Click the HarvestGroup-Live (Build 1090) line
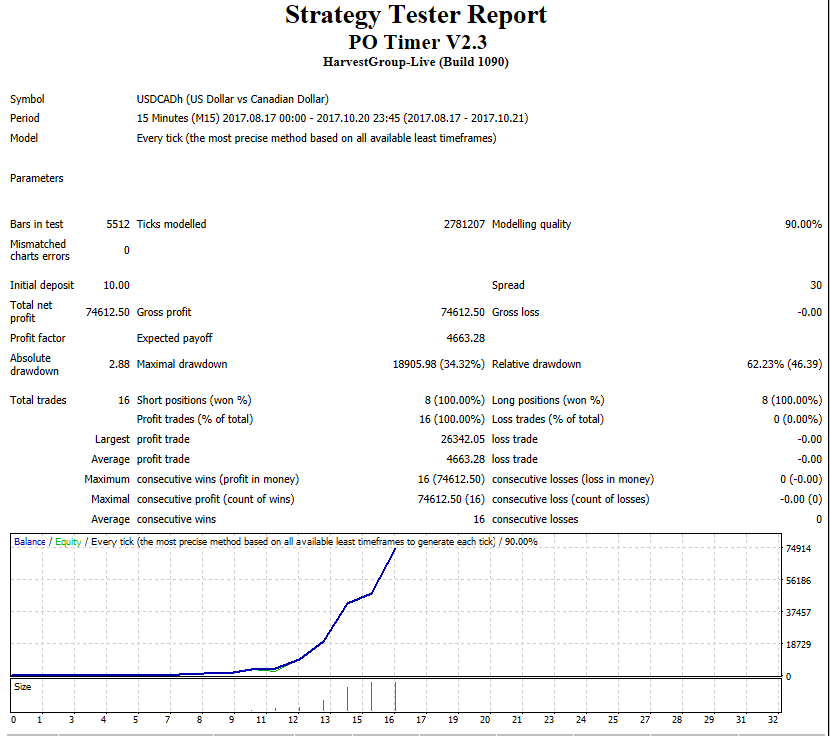Screen dimensions: 830x736 click(416, 62)
